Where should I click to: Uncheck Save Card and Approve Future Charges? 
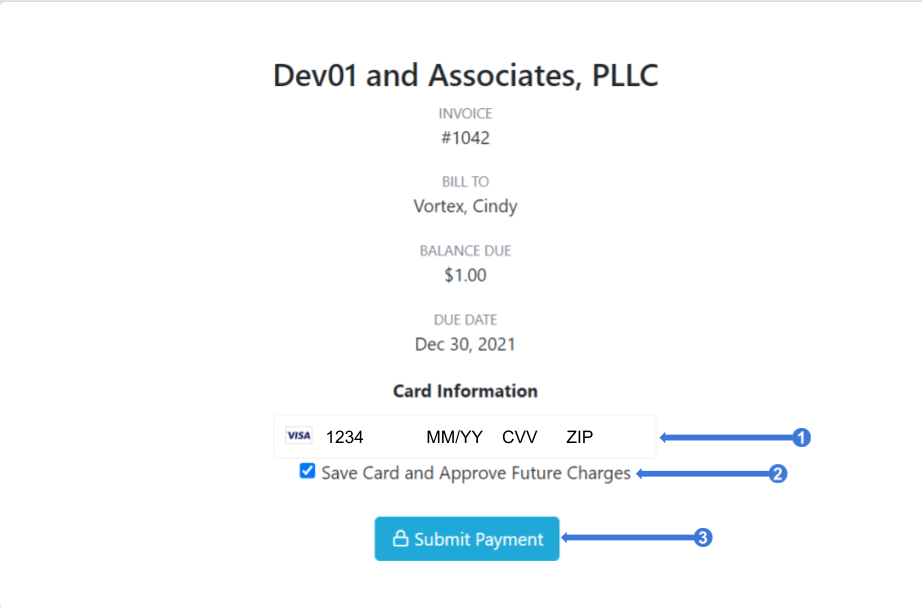tap(307, 471)
